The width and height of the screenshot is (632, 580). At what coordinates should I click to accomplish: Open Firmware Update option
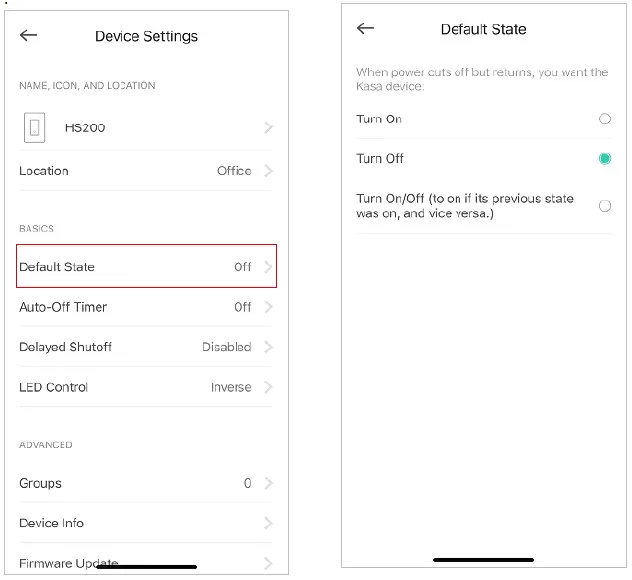click(68, 563)
